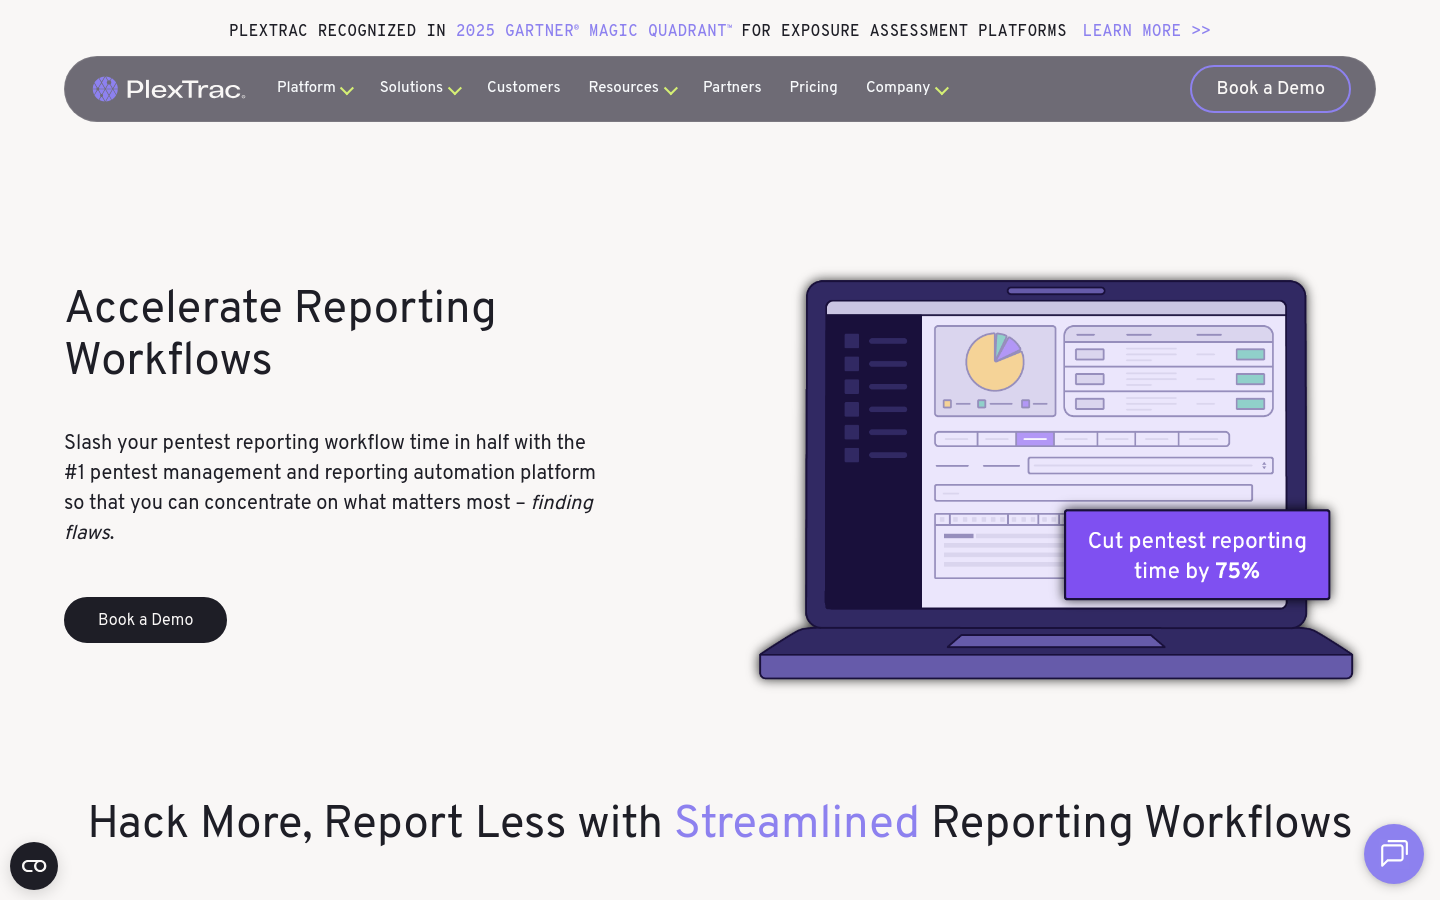Image resolution: width=1440 pixels, height=900 pixels.
Task: Open the Platform menu
Action: point(306,88)
